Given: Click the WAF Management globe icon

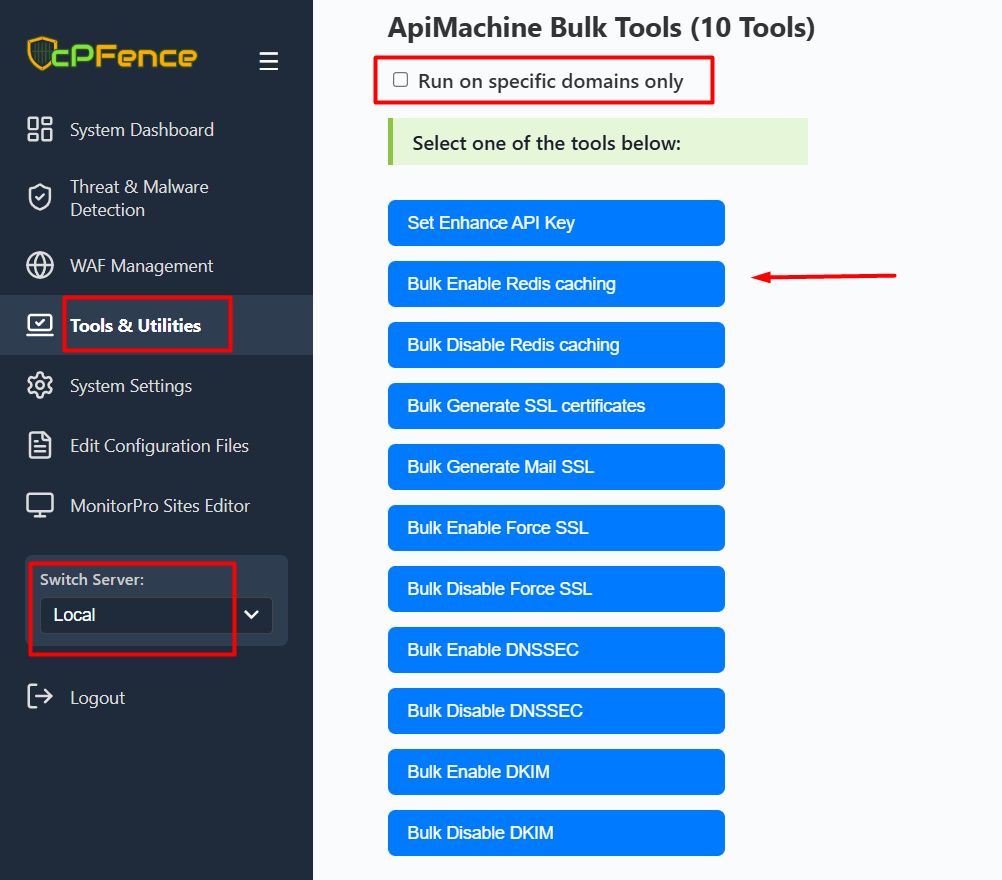Looking at the screenshot, I should pyautogui.click(x=40, y=266).
